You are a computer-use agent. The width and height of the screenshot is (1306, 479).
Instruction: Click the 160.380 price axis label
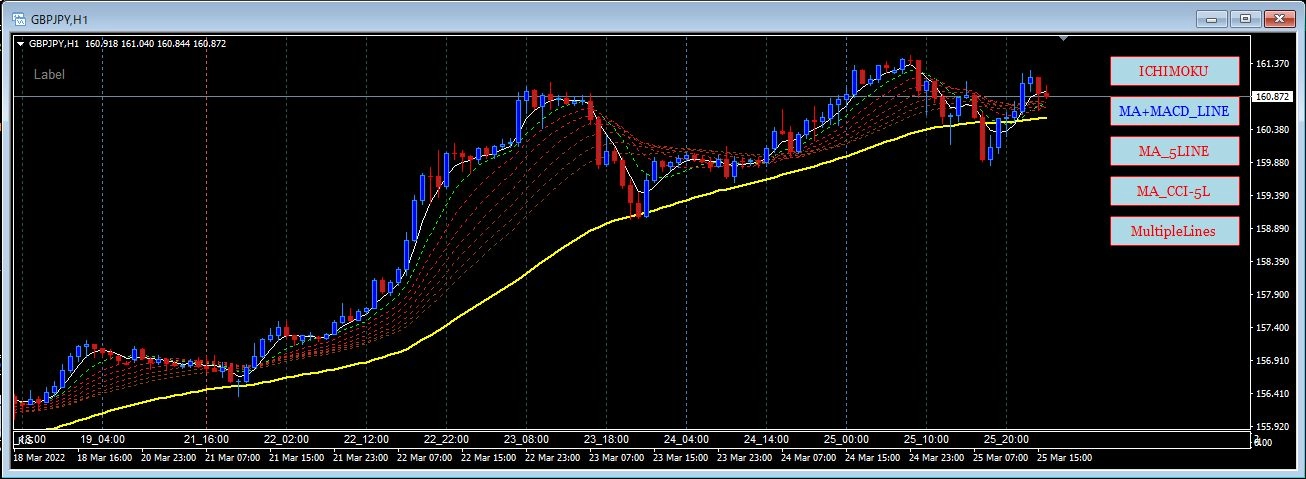(x=1271, y=129)
